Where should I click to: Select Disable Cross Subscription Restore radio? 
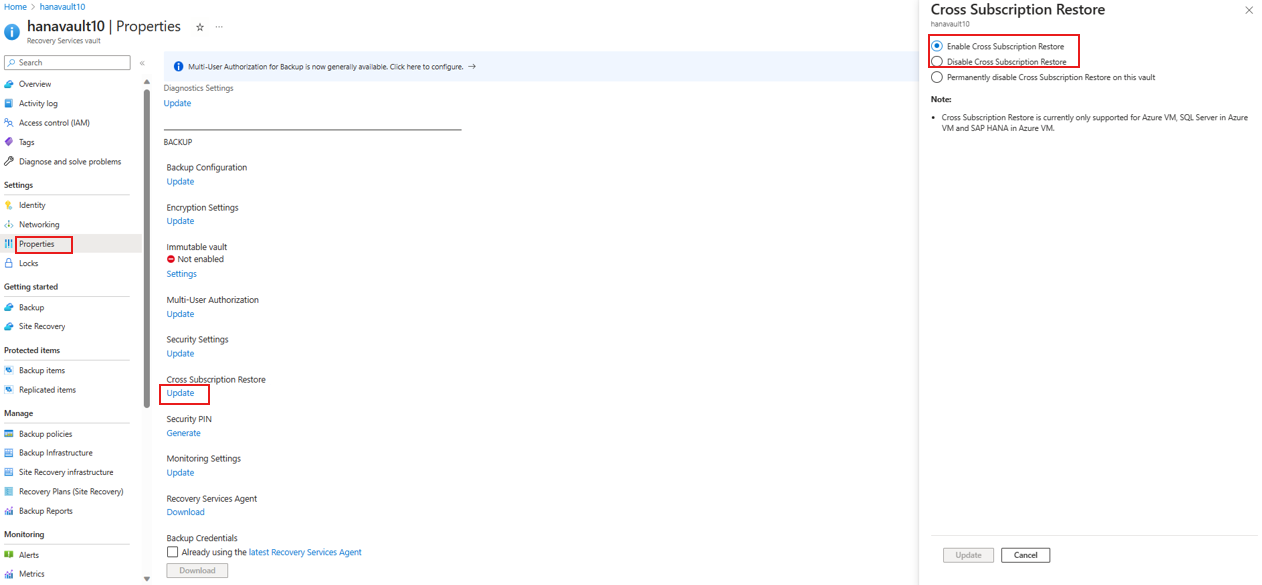pyautogui.click(x=937, y=62)
